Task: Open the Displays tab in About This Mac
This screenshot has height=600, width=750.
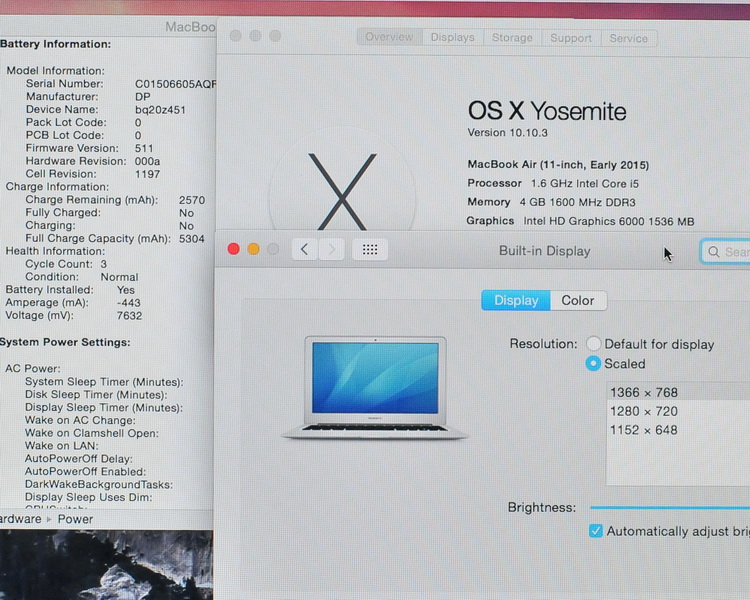Action: coord(452,37)
